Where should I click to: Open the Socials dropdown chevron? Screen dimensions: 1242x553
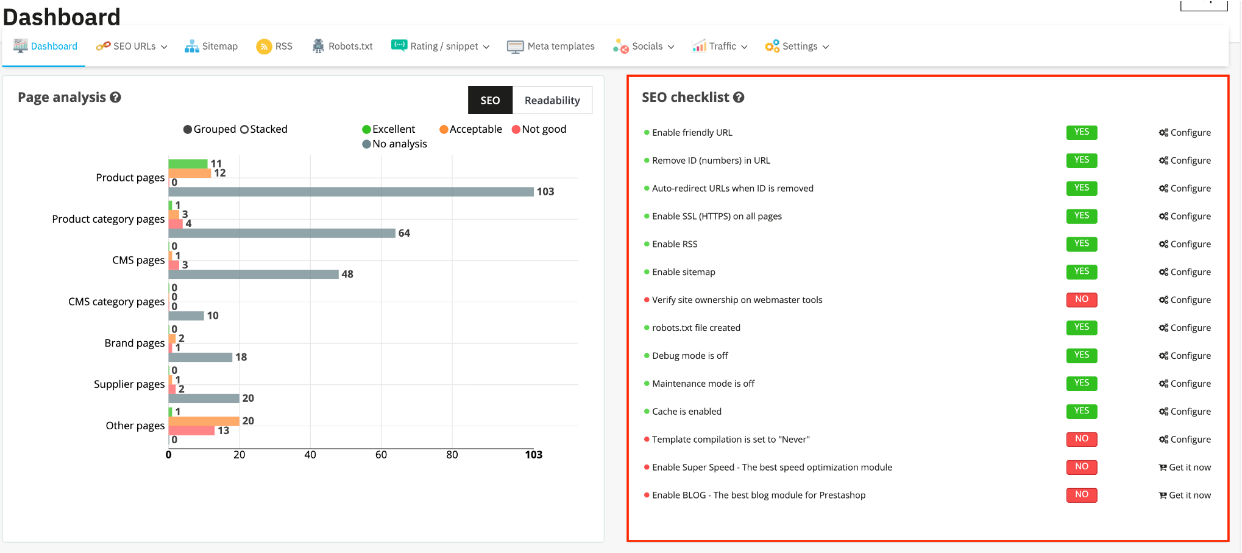point(671,46)
